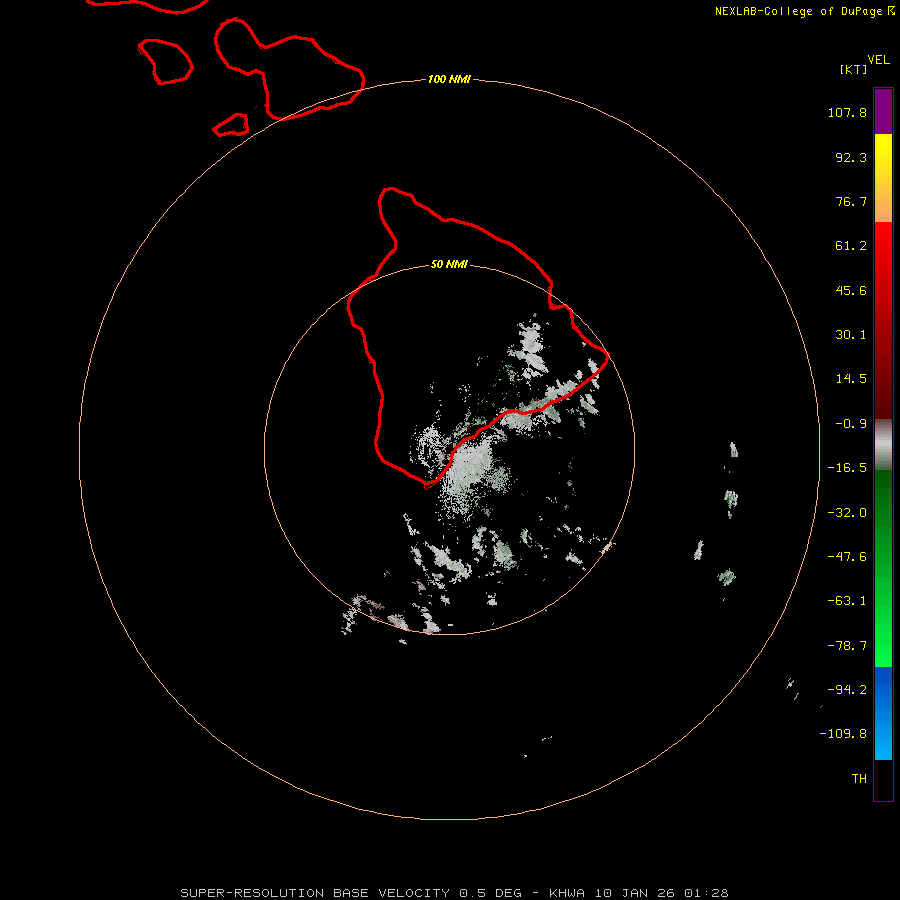Click the bright green segment of color bar
Screen dimensions: 900x900
coord(883,568)
